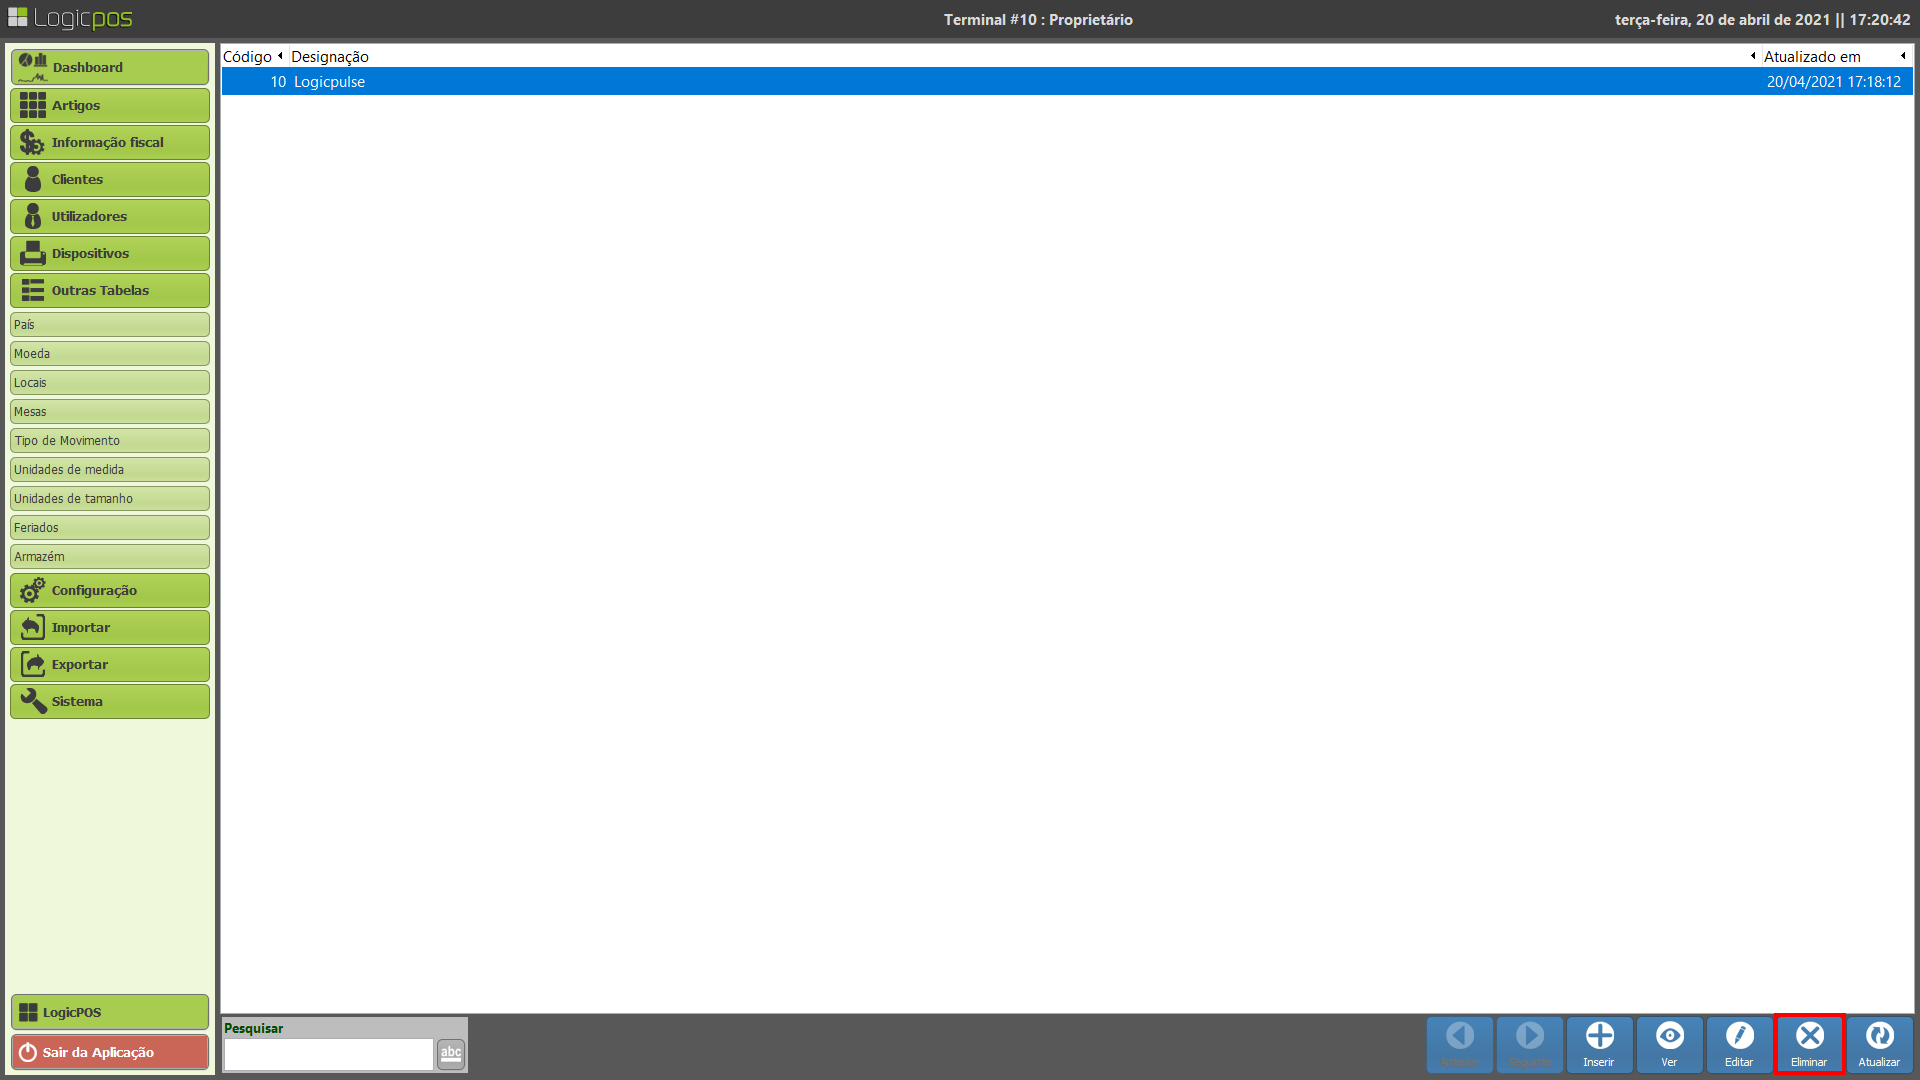Select the Logicpulse table row
Viewport: 1920px width, 1080px height.
1066,82
